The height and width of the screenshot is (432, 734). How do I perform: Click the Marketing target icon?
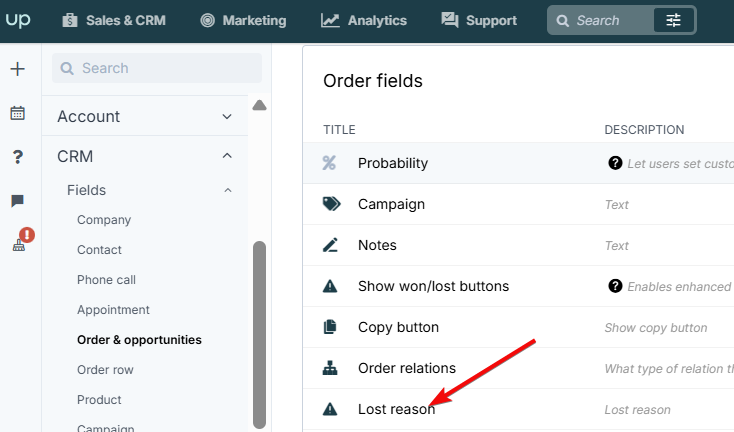207,21
